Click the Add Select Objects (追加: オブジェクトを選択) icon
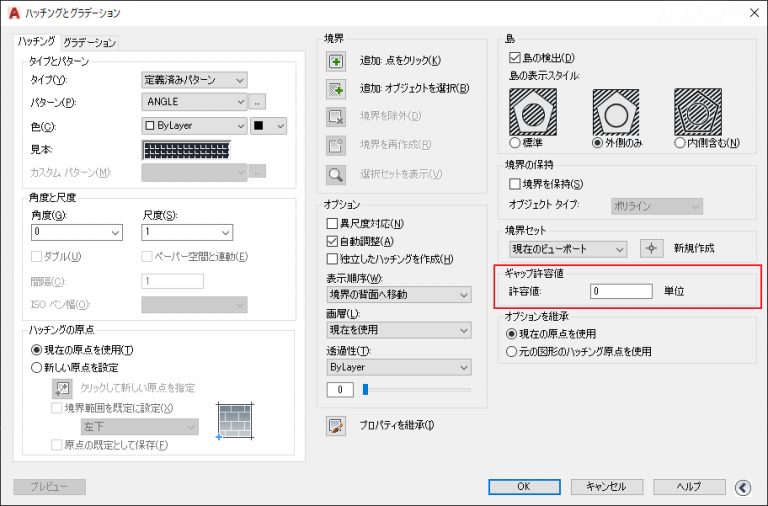 click(x=336, y=88)
